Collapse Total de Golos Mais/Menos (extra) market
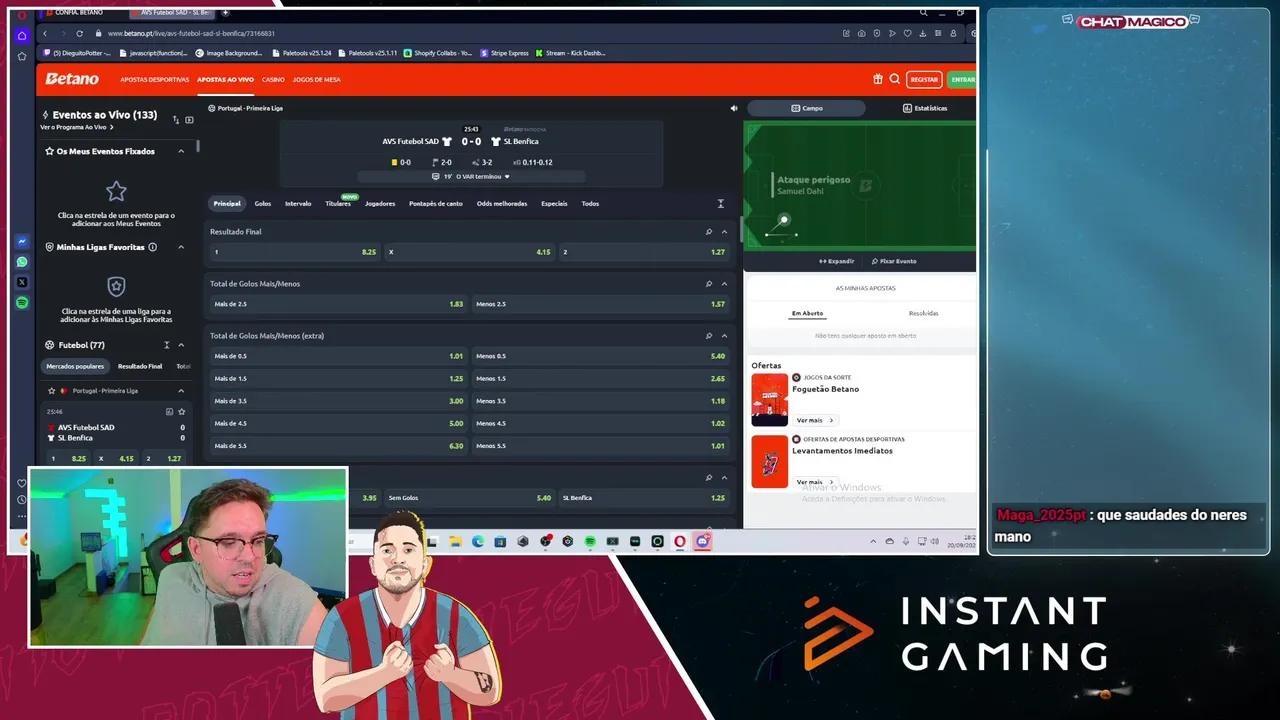This screenshot has width=1280, height=720. pos(724,336)
